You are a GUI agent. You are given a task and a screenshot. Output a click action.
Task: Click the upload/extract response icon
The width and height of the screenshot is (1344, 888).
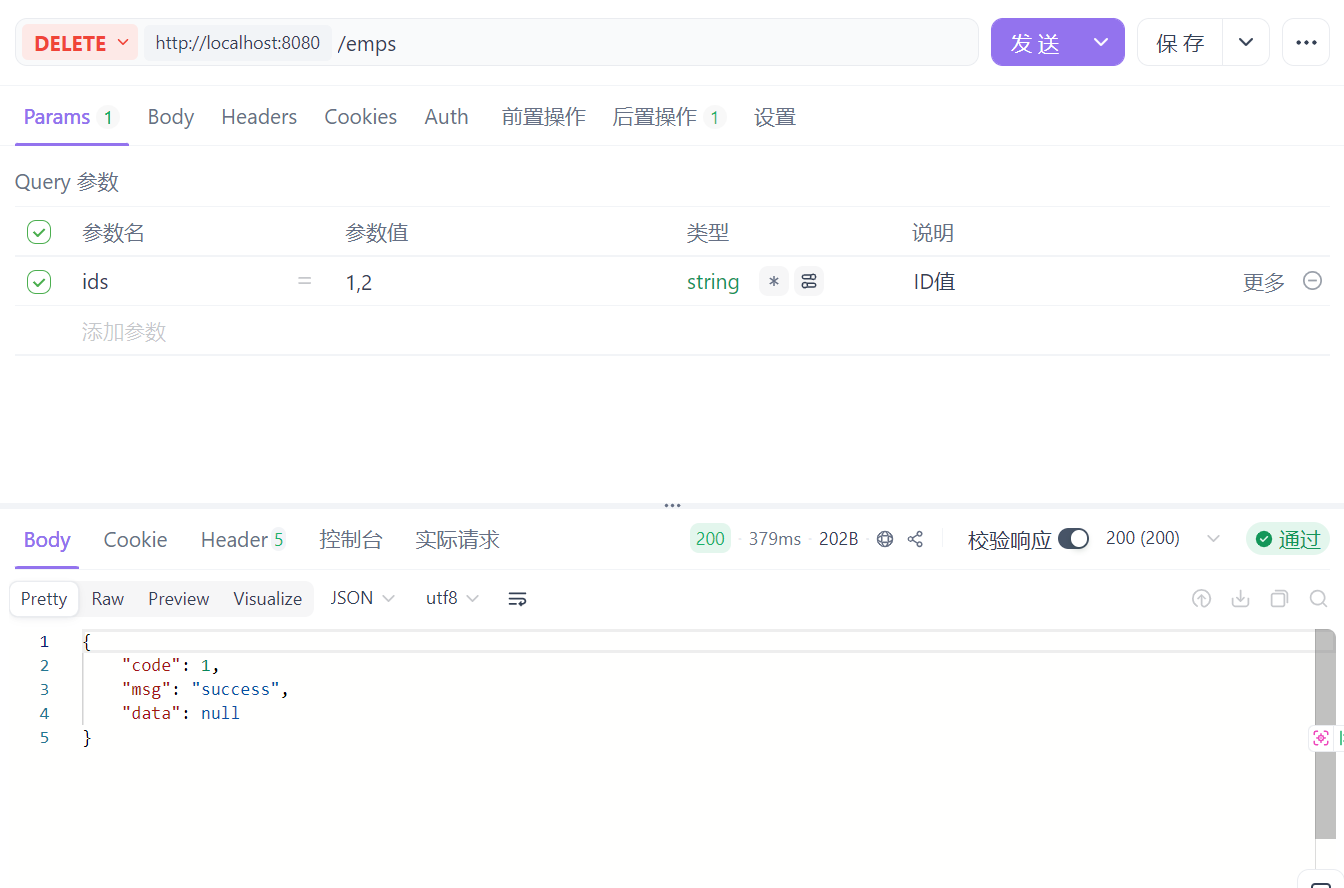1202,599
